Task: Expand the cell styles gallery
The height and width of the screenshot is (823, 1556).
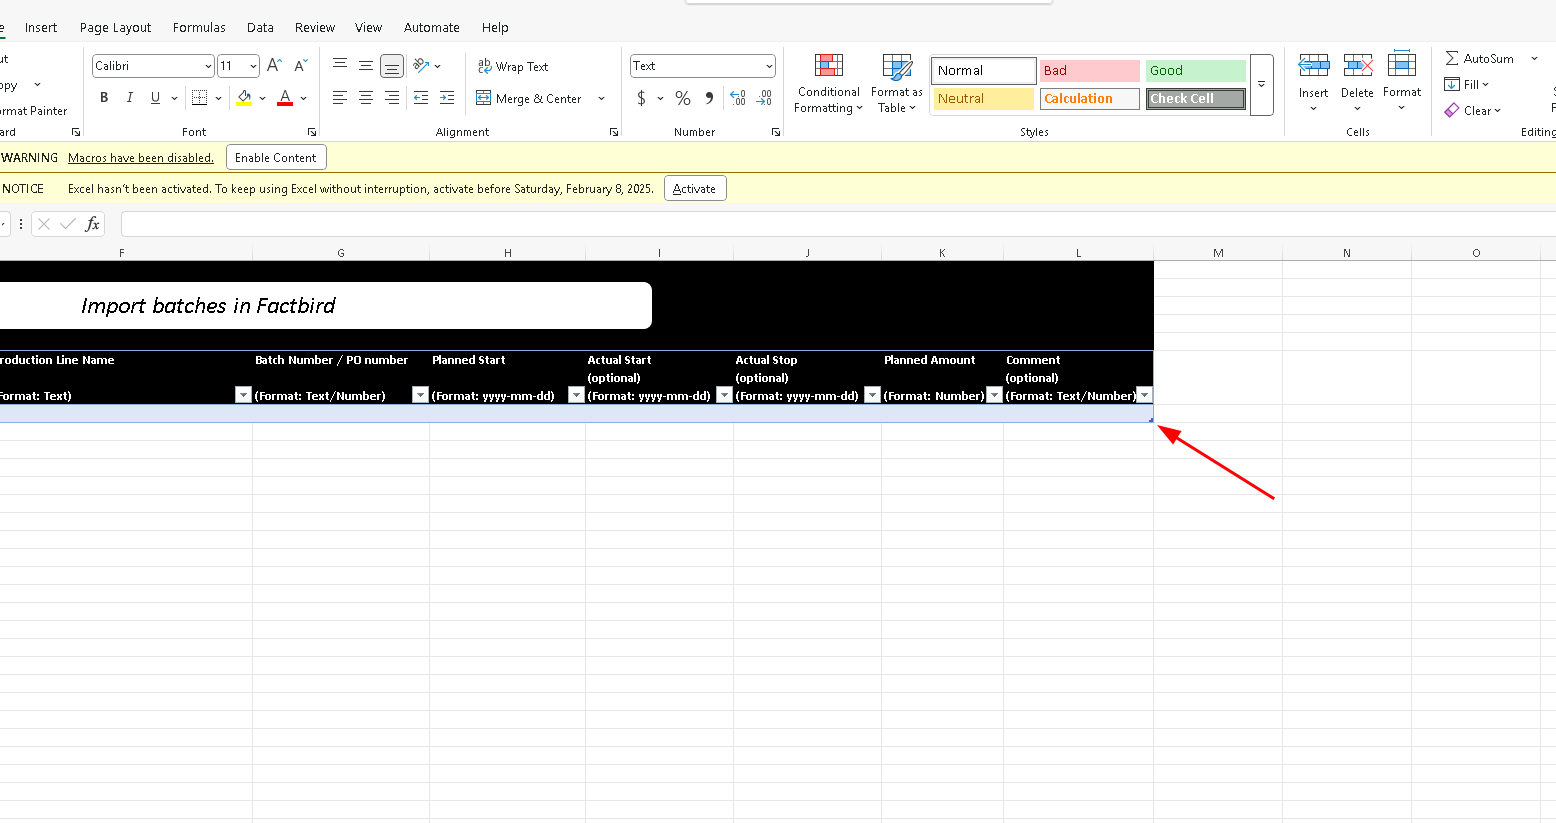Action: [x=1262, y=85]
